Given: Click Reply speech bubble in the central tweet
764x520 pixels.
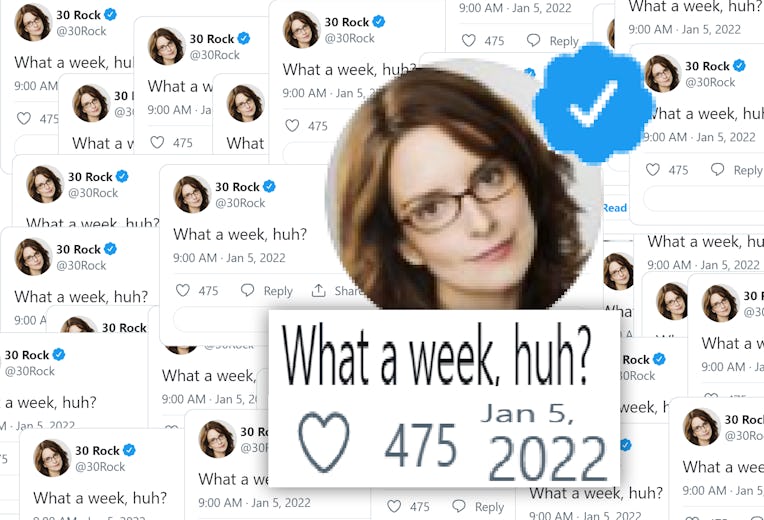Looking at the screenshot, I should 248,290.
